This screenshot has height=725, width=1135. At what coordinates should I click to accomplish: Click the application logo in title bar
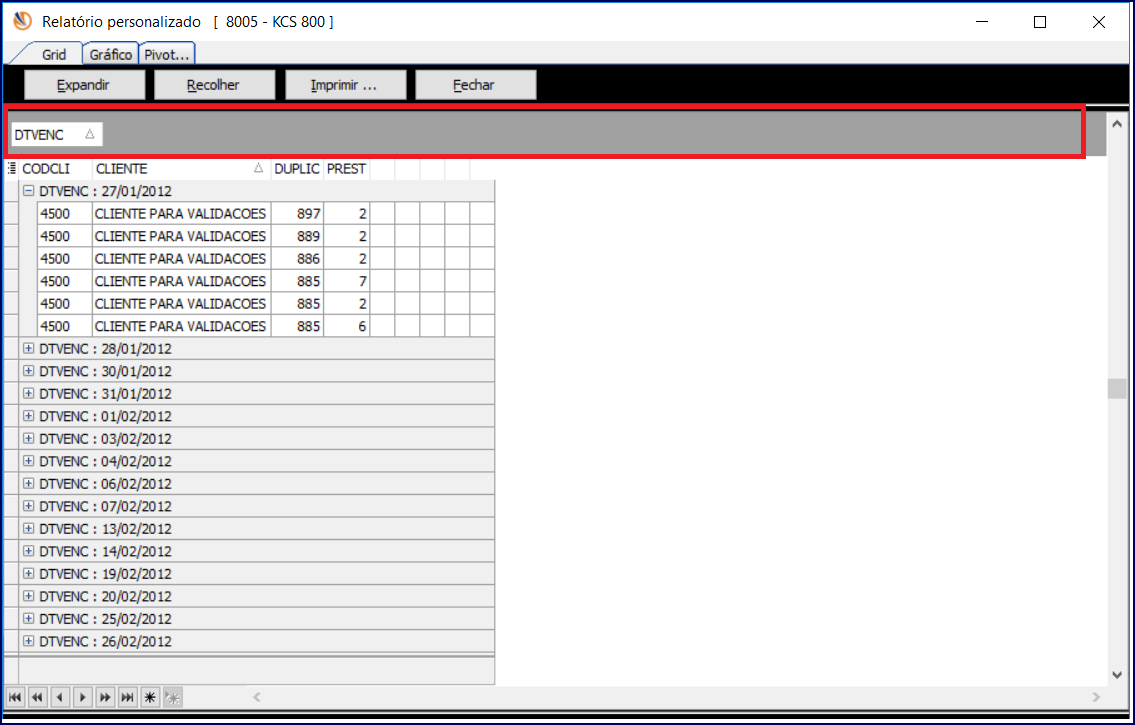22,22
